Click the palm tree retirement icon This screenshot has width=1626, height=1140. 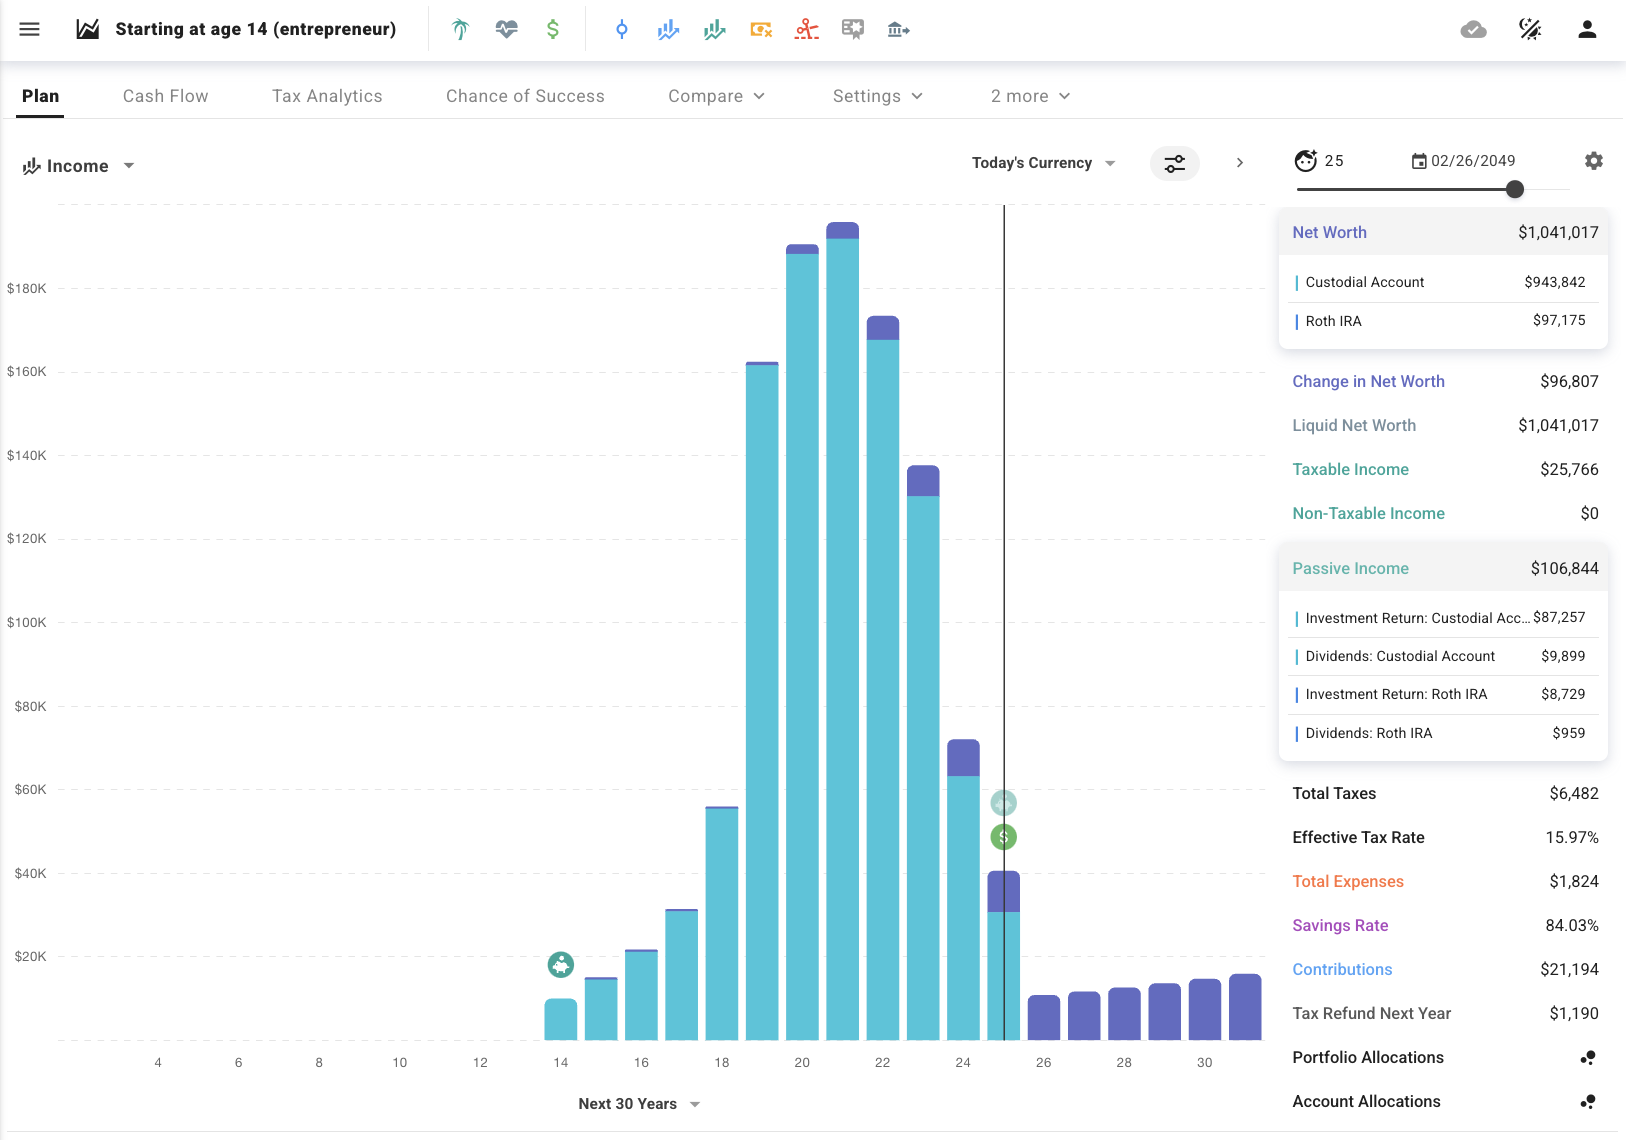point(460,30)
